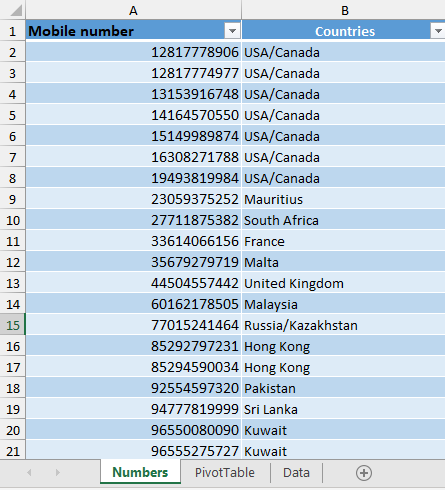Select the Sri Lanka cell
The image size is (445, 490).
click(x=343, y=409)
